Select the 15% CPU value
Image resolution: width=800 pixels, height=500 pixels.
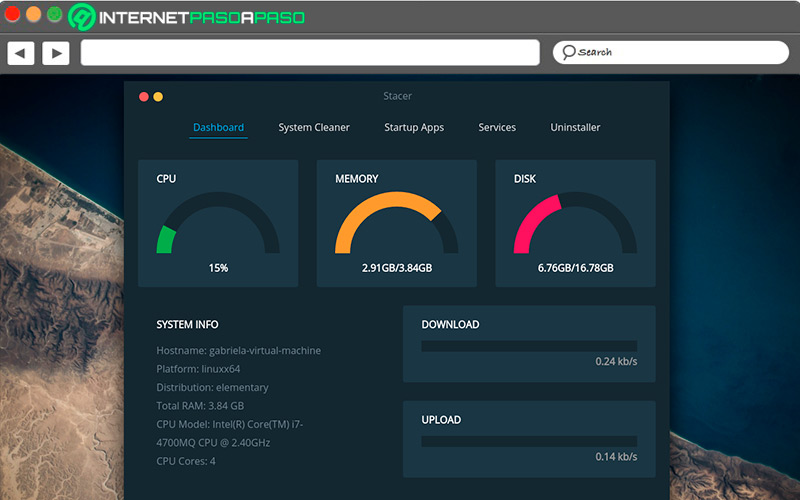click(x=218, y=268)
